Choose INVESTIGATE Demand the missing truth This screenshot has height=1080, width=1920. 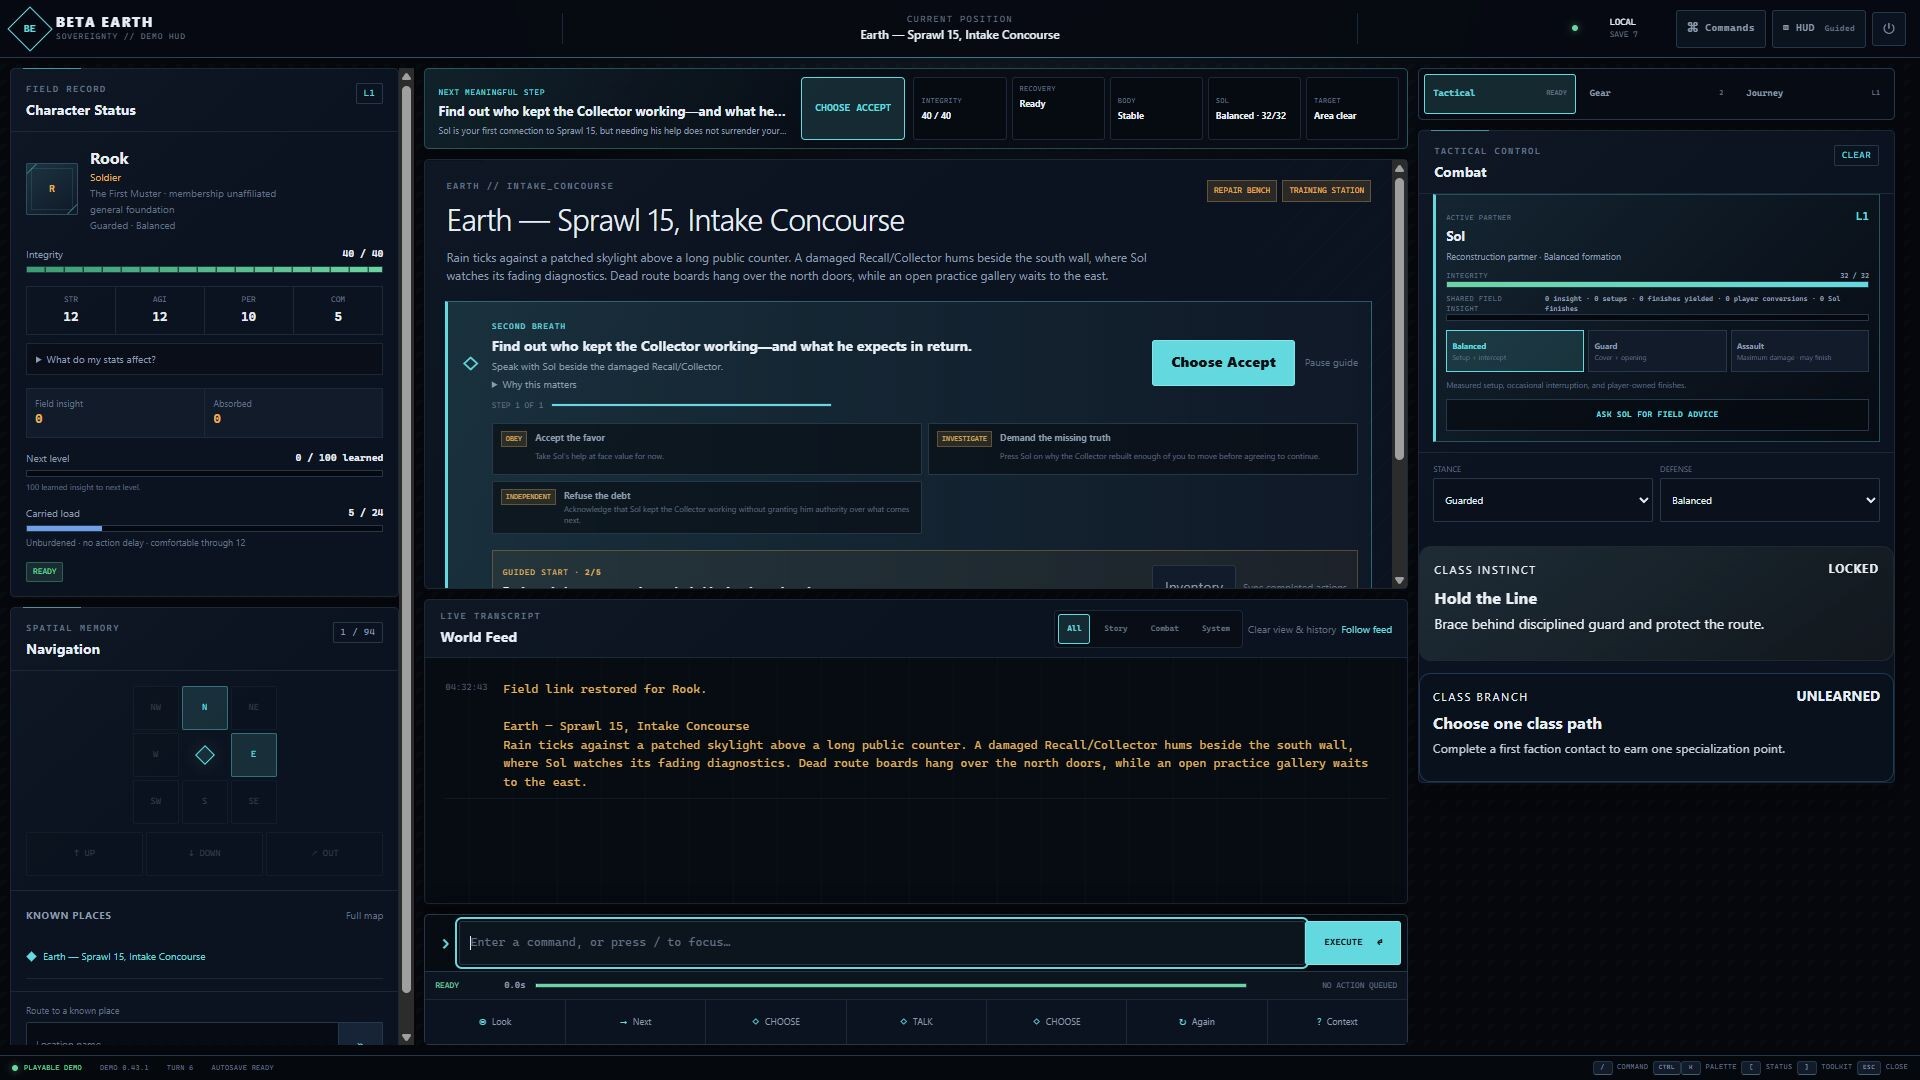[x=1142, y=448]
